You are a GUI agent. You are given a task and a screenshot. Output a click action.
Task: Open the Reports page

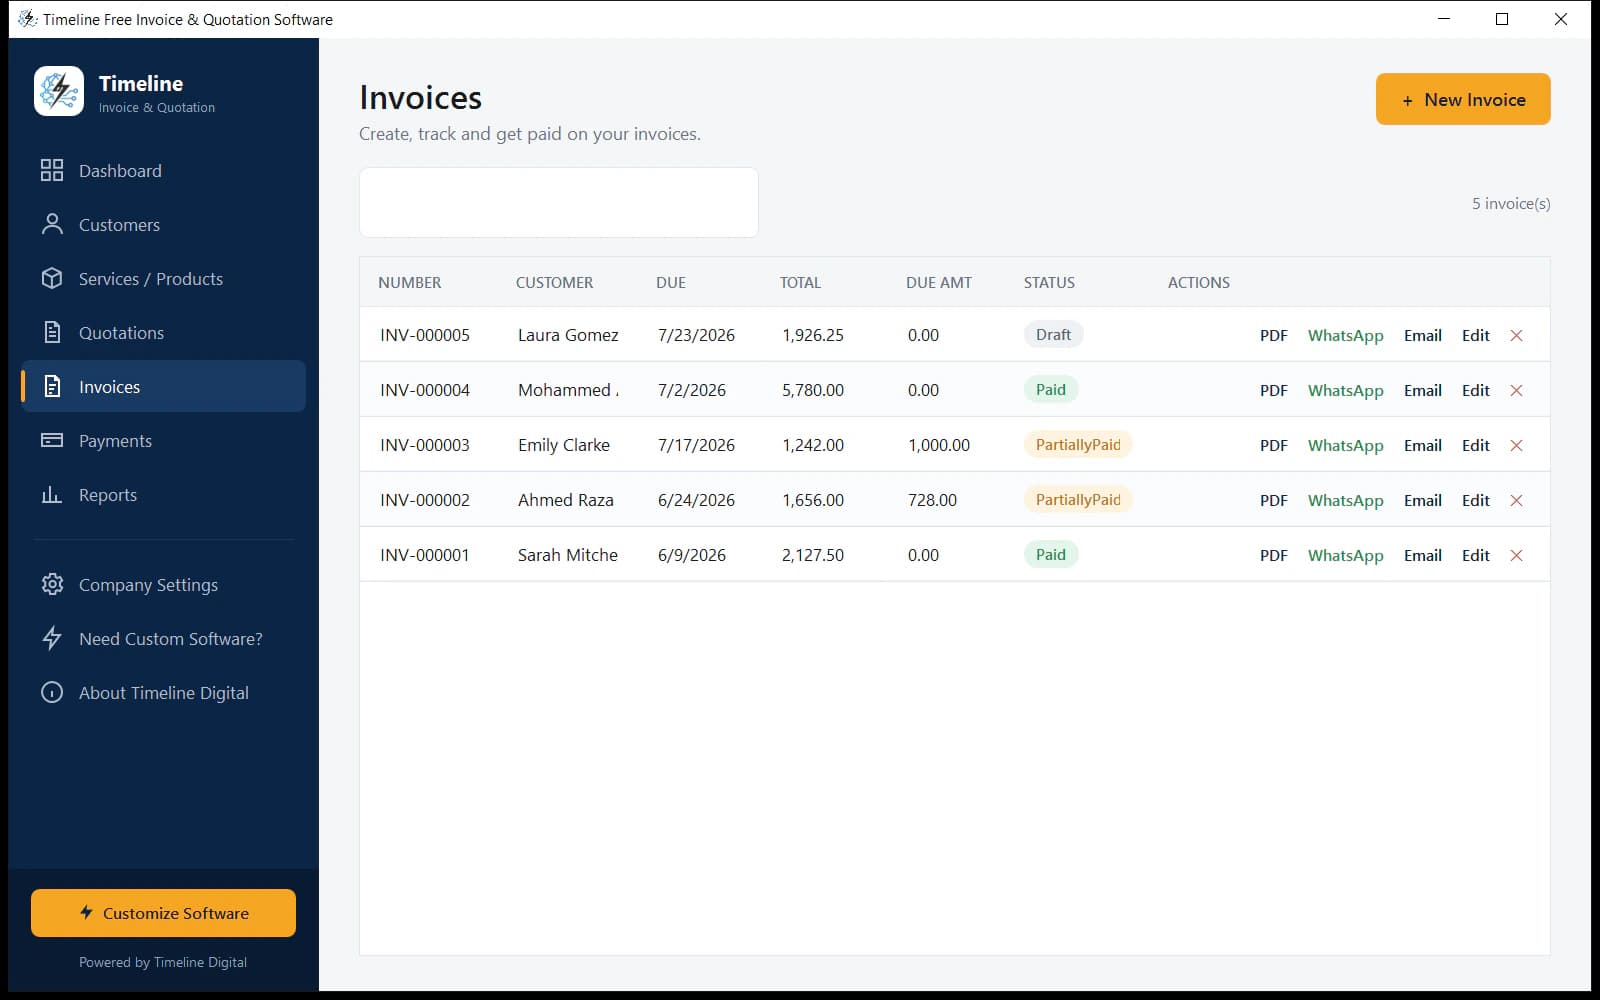(108, 495)
